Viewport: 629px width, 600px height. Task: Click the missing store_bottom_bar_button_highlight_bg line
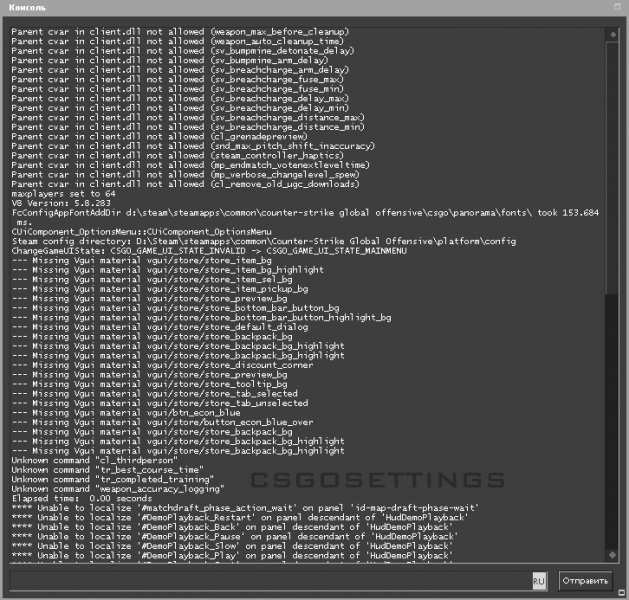click(x=201, y=318)
